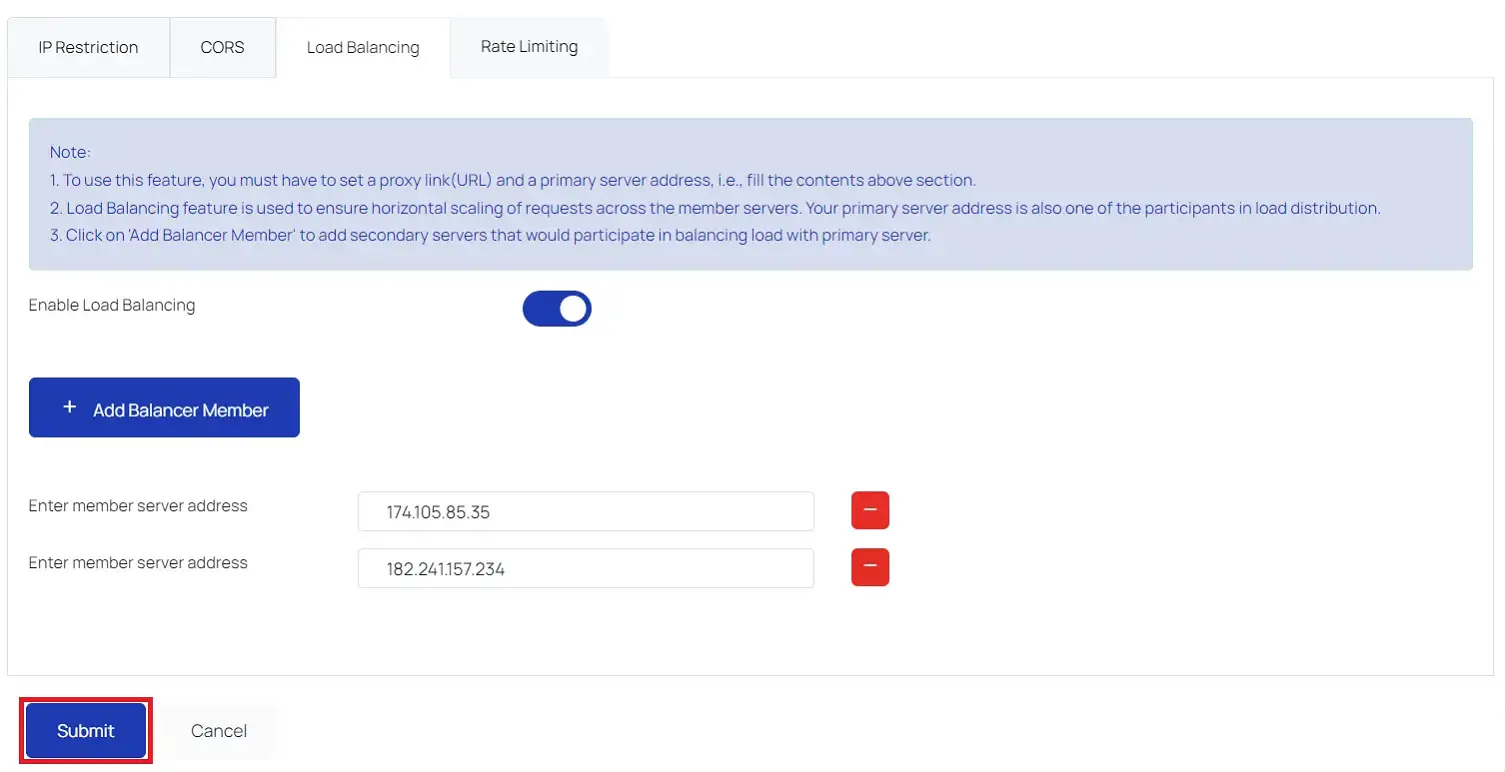Click the Submit button highlighted in red
The height and width of the screenshot is (772, 1506).
click(x=85, y=730)
